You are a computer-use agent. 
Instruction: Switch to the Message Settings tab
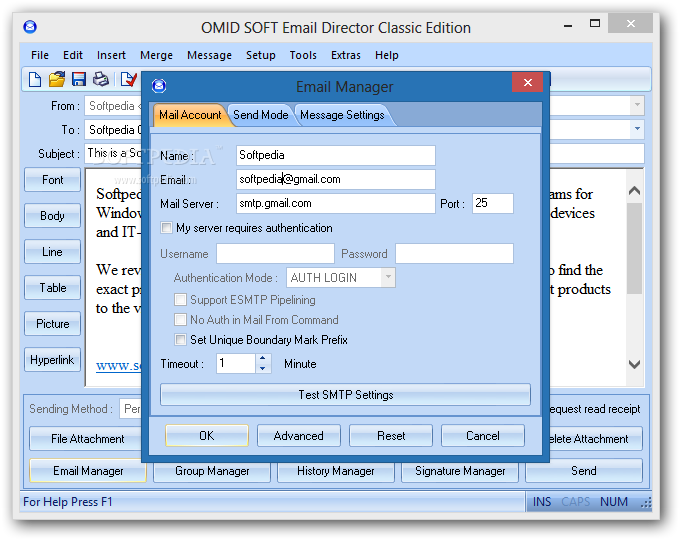coord(342,115)
